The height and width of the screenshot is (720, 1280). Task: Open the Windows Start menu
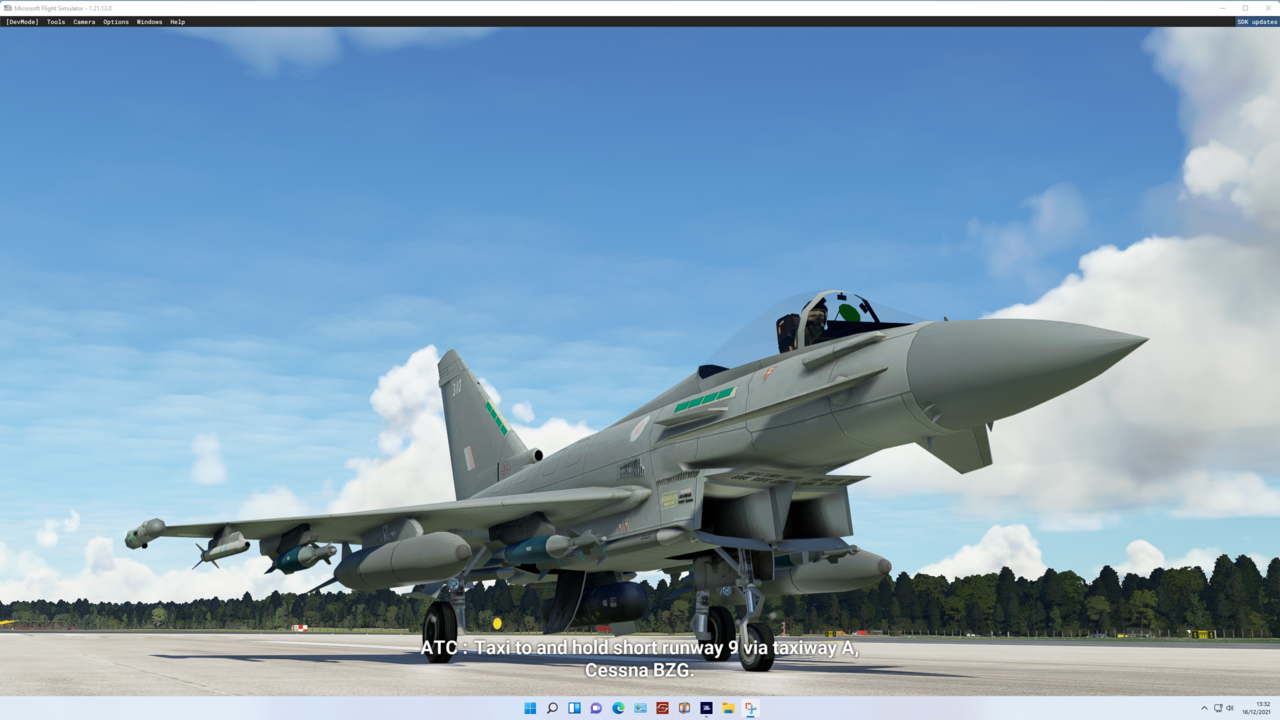click(530, 708)
